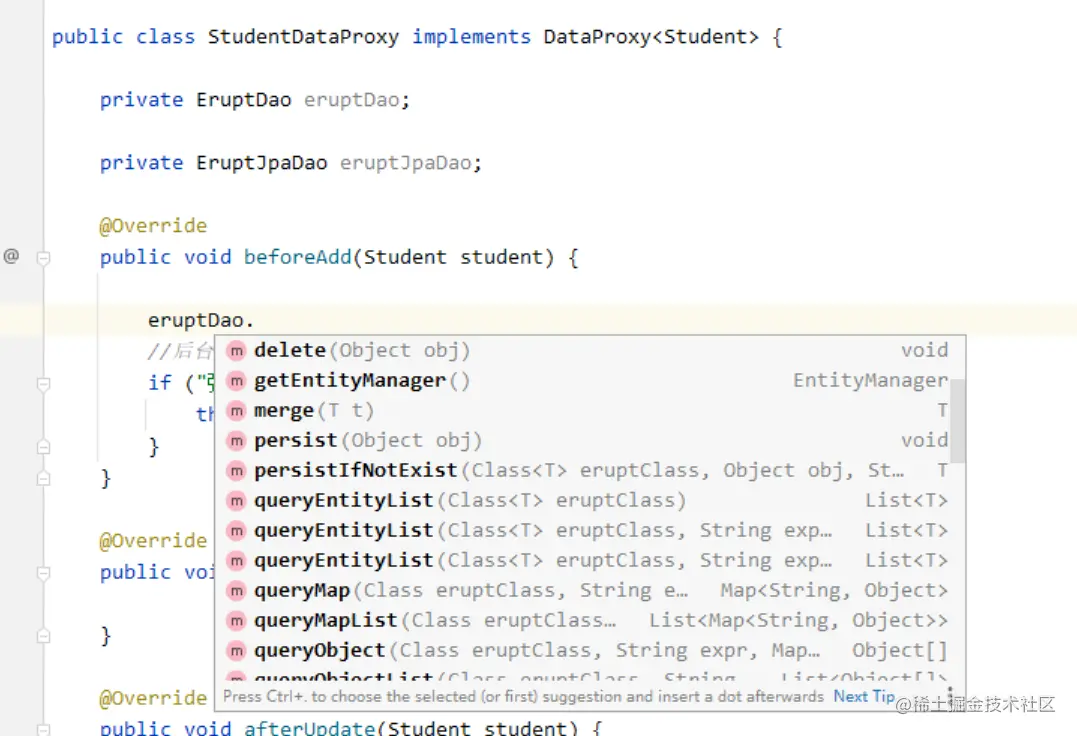Image resolution: width=1077 pixels, height=736 pixels.
Task: Open the Next Tip link in popup footer
Action: tap(863, 696)
